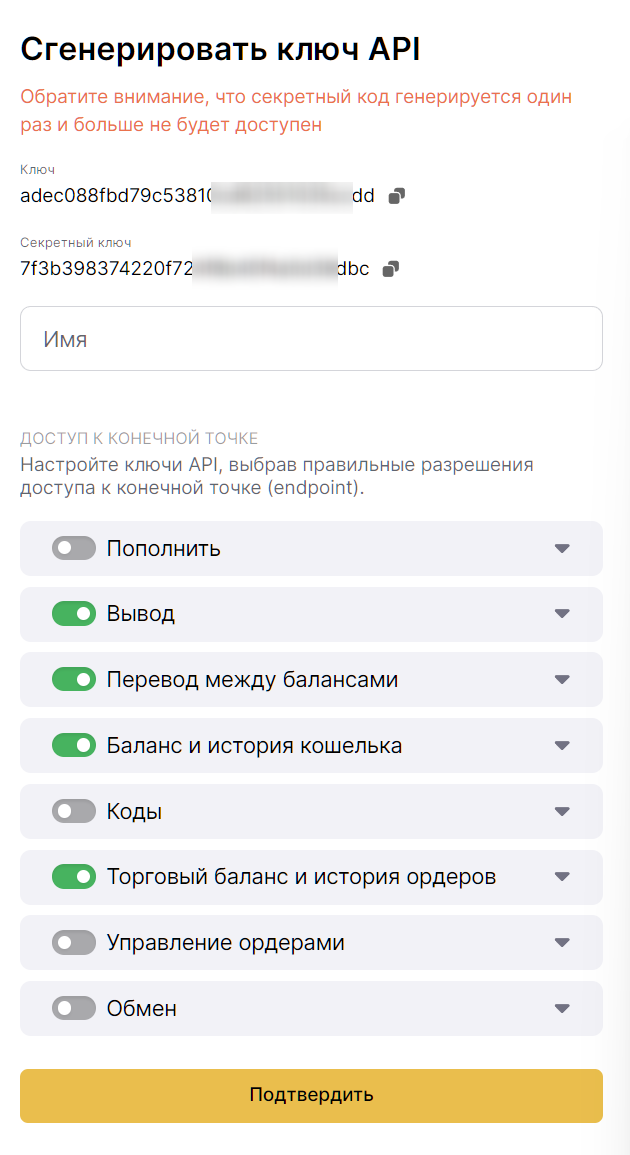
Task: Open Баланс и история кошелька dropdown arrow
Action: coord(562,745)
